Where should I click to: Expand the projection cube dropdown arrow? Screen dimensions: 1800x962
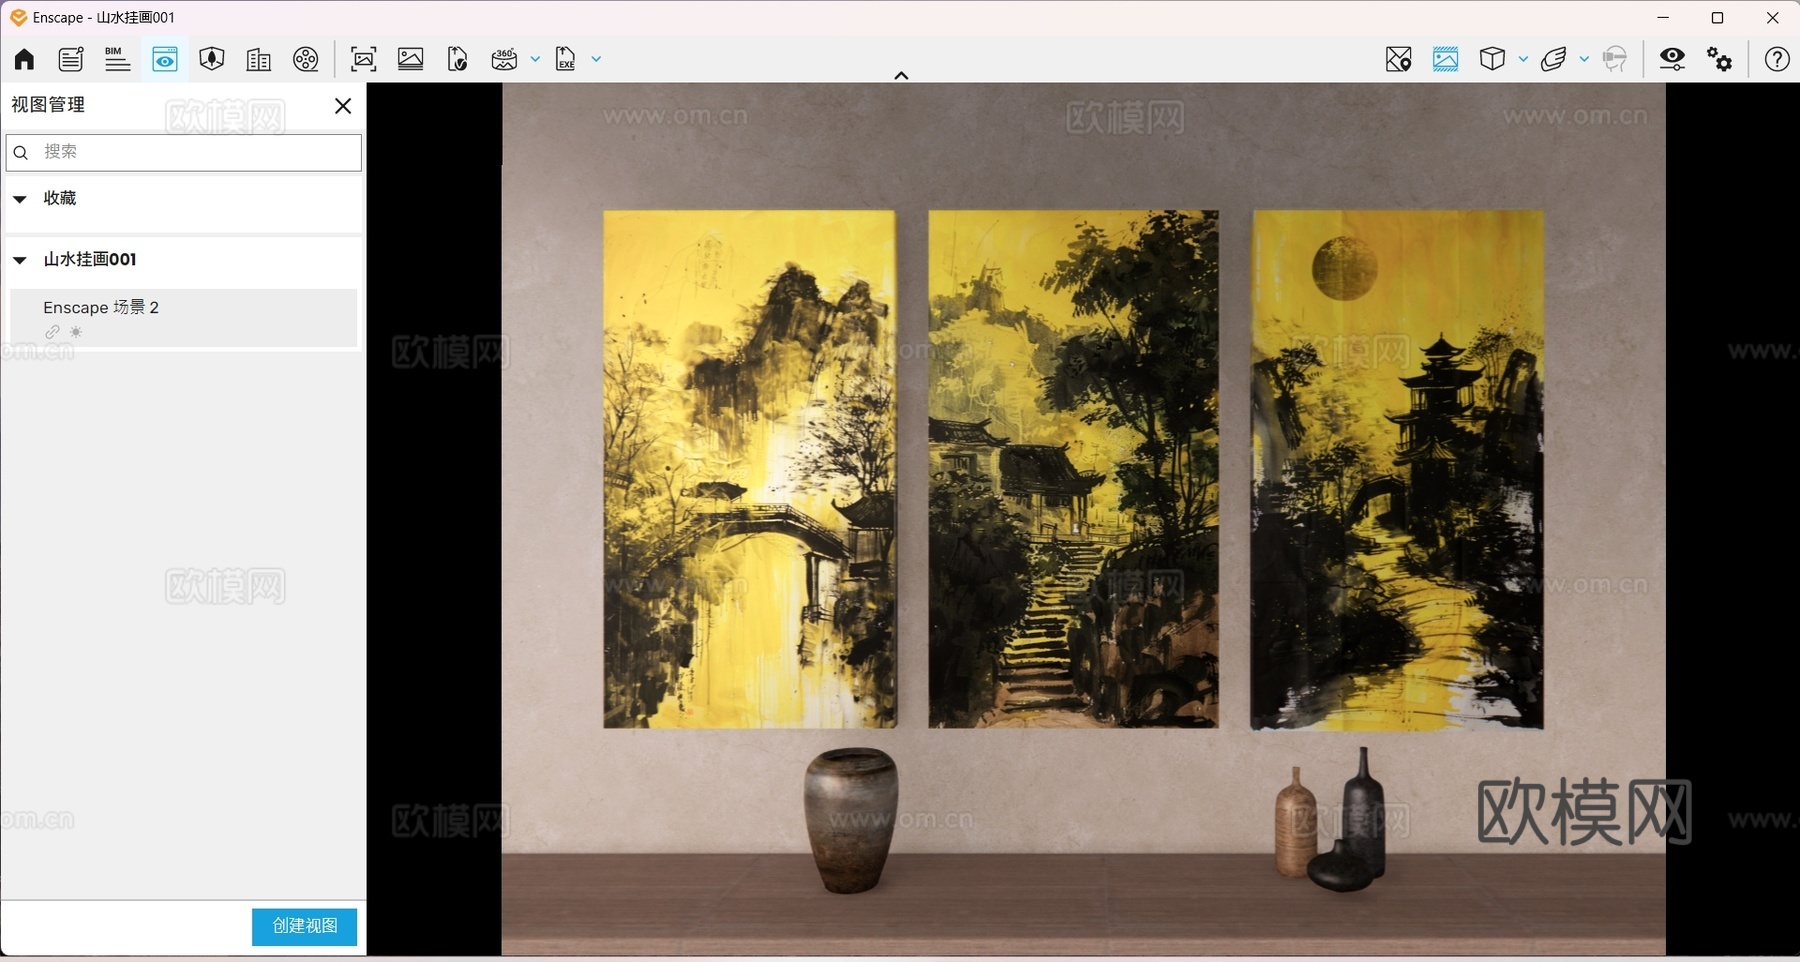coord(1523,59)
